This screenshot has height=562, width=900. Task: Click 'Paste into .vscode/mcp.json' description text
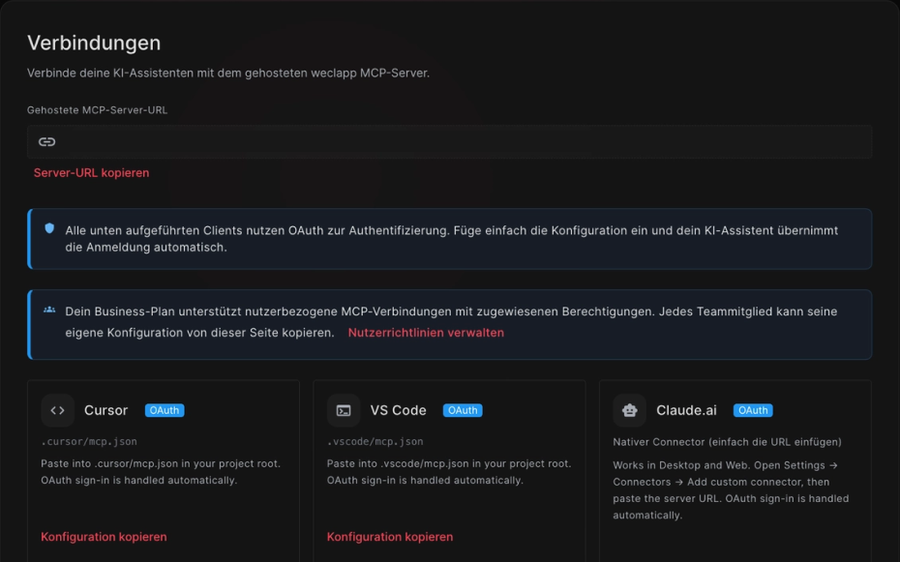tap(449, 472)
